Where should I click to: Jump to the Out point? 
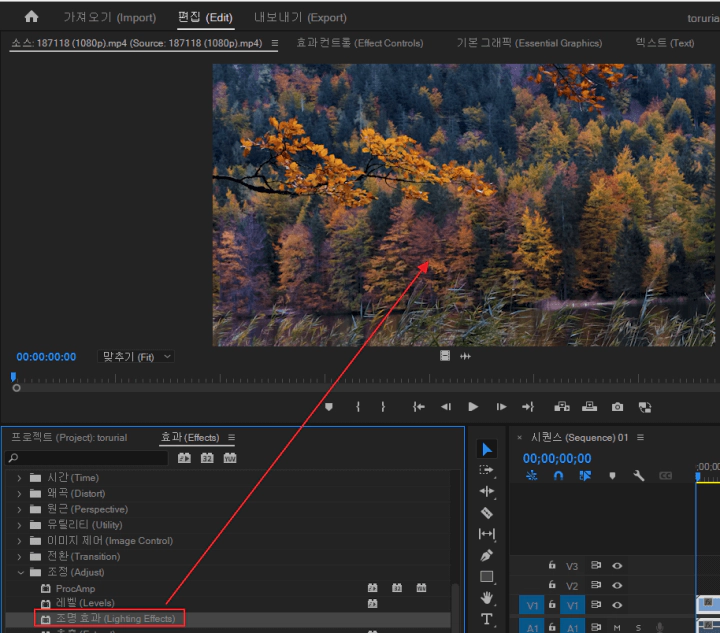point(528,407)
